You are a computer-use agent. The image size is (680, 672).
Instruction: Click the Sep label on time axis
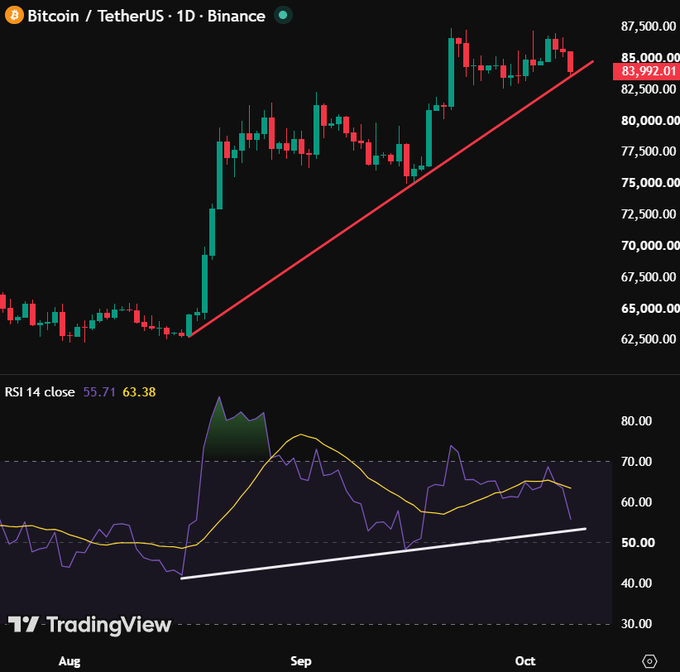[x=301, y=661]
